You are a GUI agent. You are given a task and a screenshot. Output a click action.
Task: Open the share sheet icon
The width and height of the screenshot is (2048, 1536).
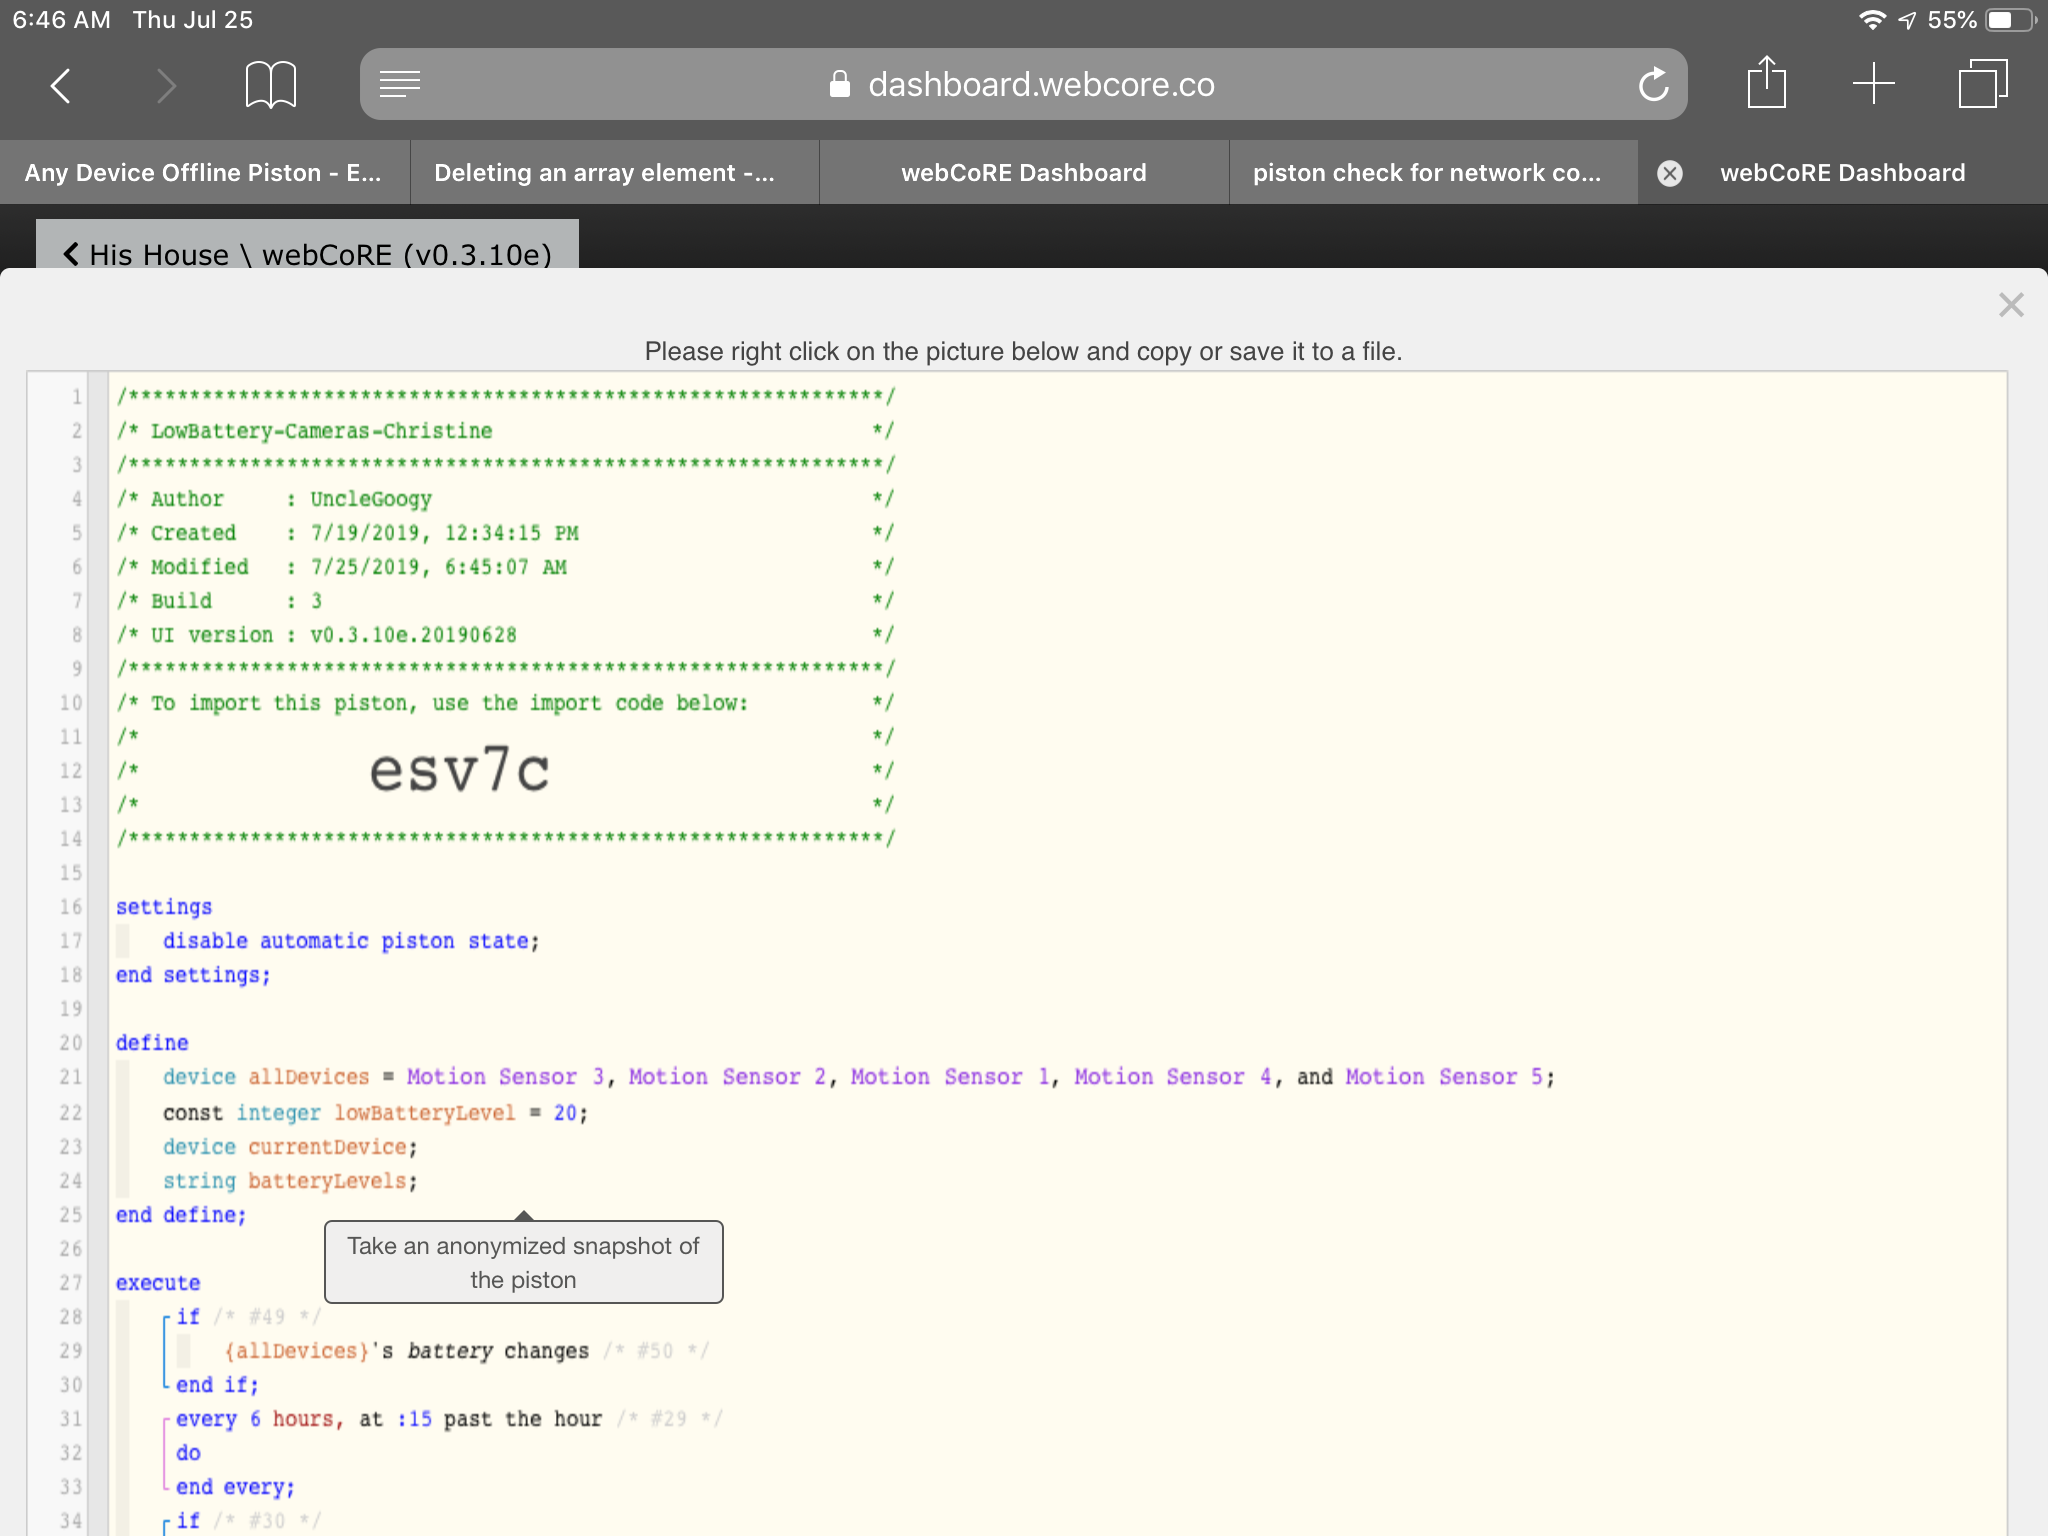(x=1766, y=83)
